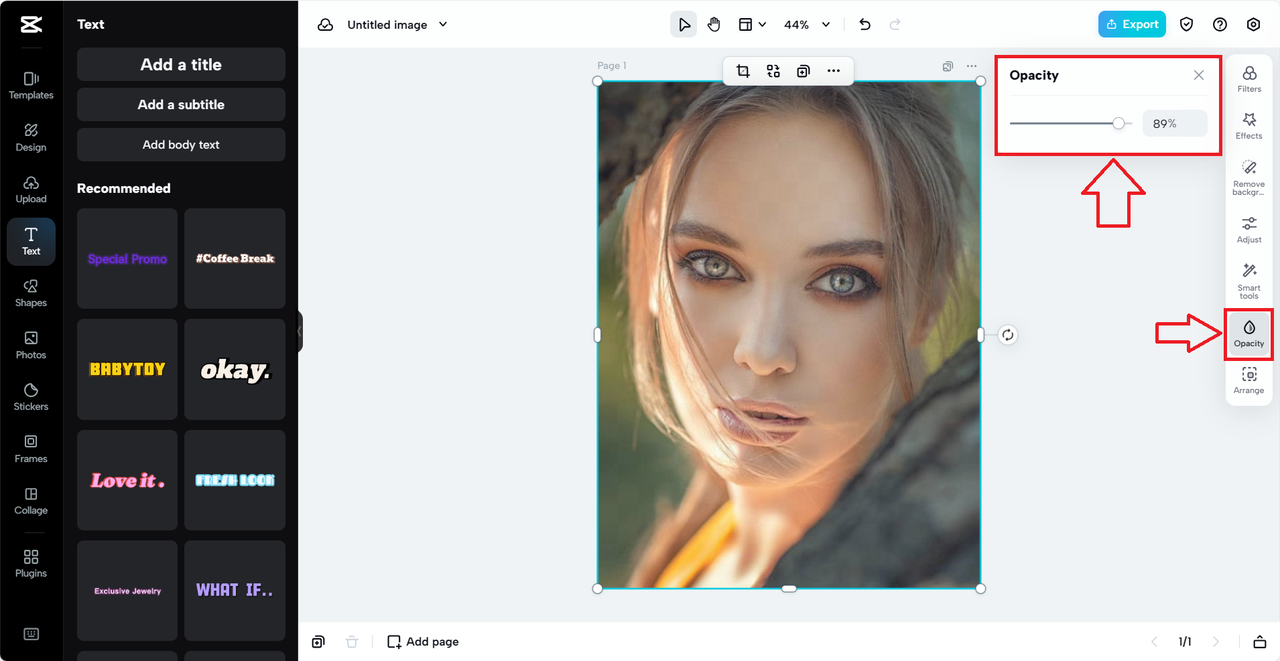
Task: Close the Opacity panel
Action: pyautogui.click(x=1199, y=75)
